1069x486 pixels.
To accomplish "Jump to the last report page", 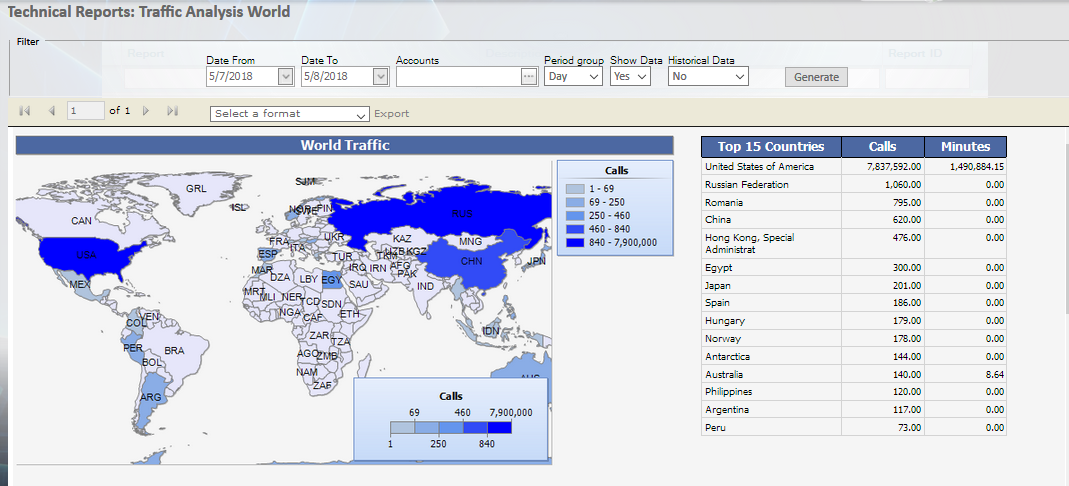I will pyautogui.click(x=172, y=111).
